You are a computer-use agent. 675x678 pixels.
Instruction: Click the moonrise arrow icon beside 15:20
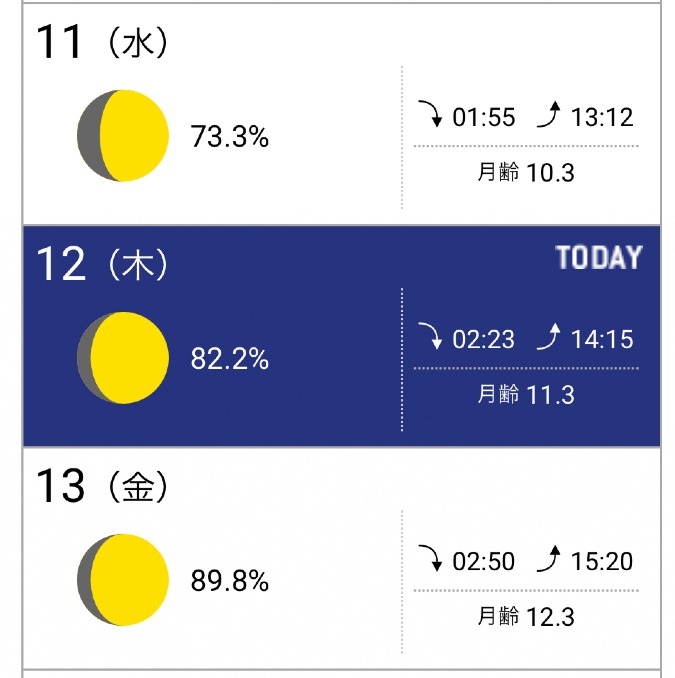pos(549,558)
